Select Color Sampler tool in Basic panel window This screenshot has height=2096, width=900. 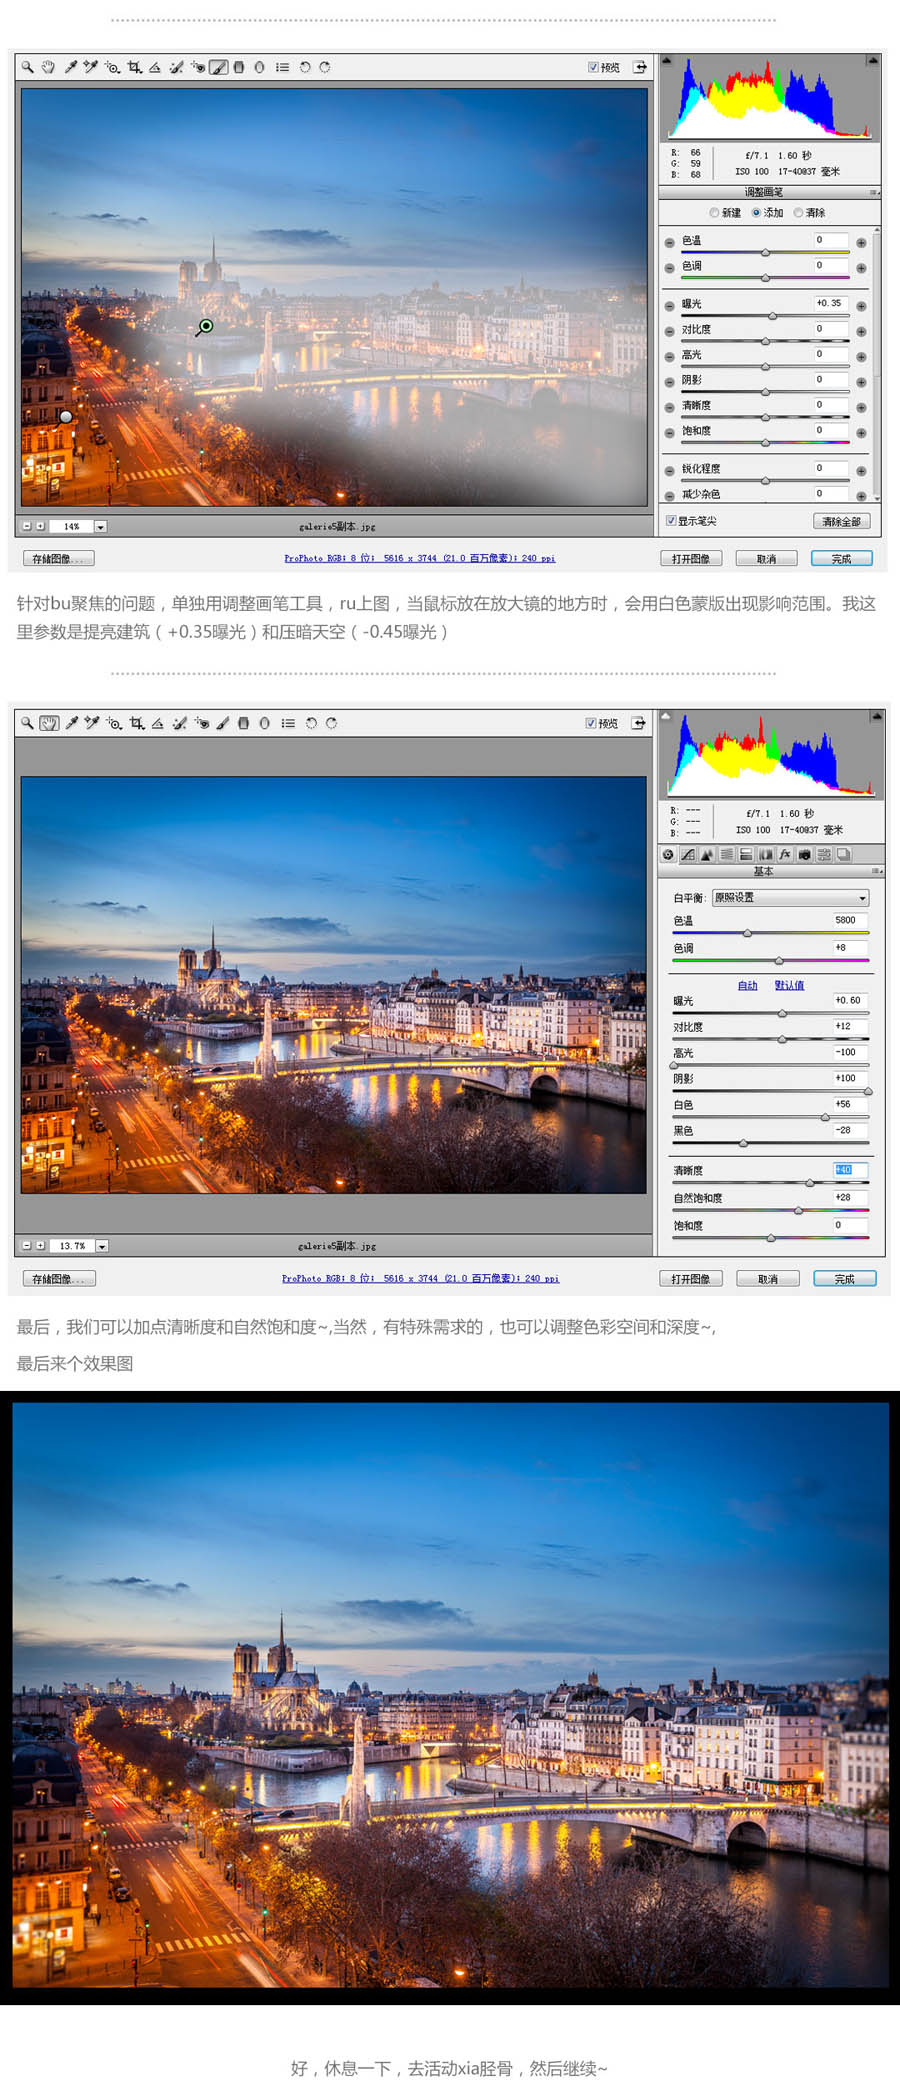tap(91, 723)
